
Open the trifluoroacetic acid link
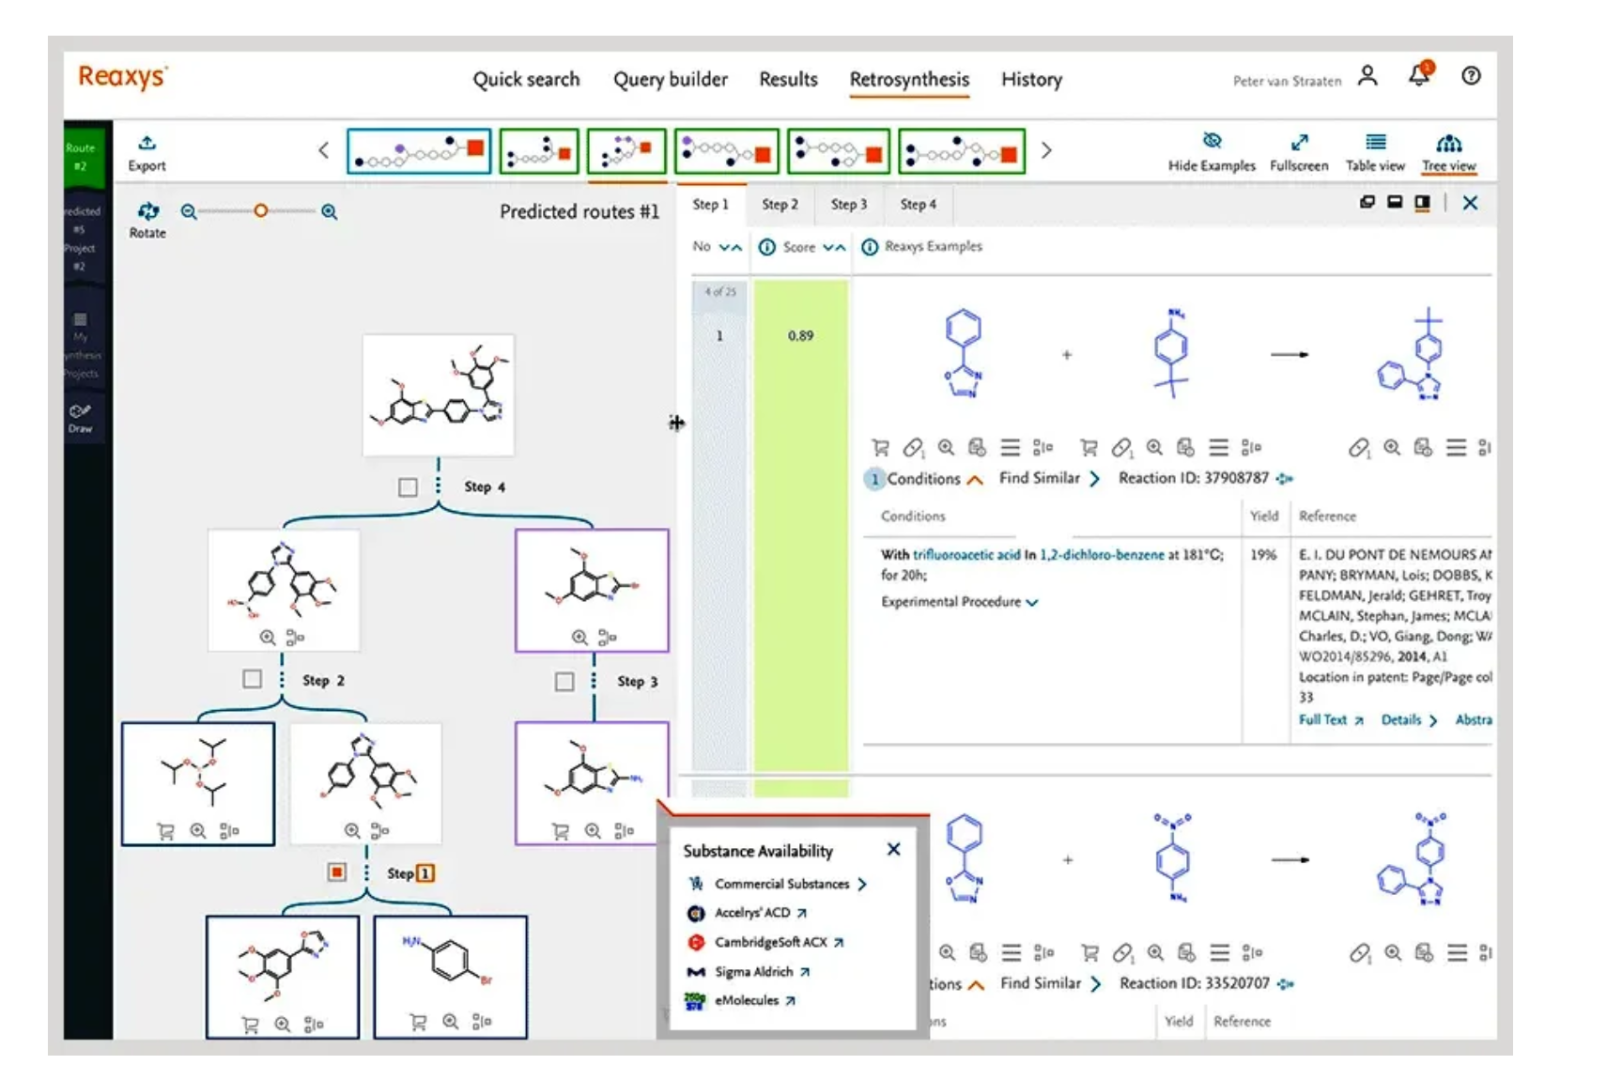966,554
